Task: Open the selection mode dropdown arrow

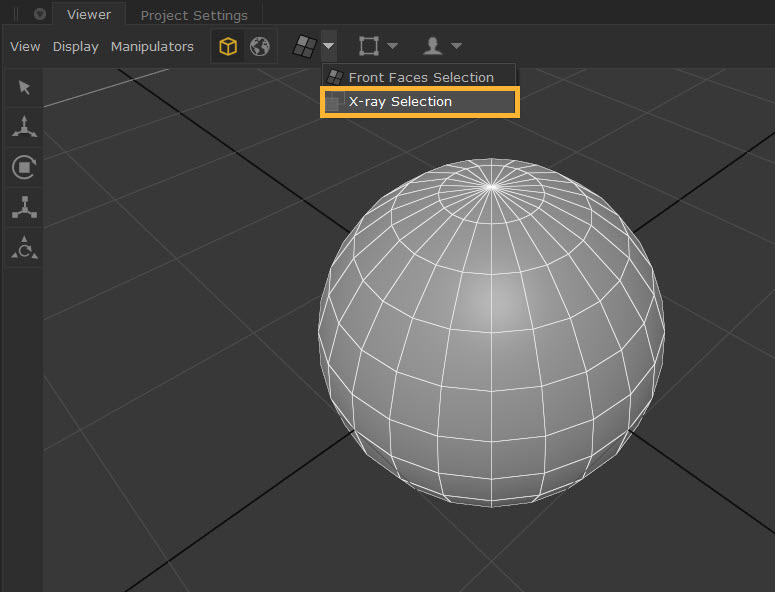Action: point(328,46)
